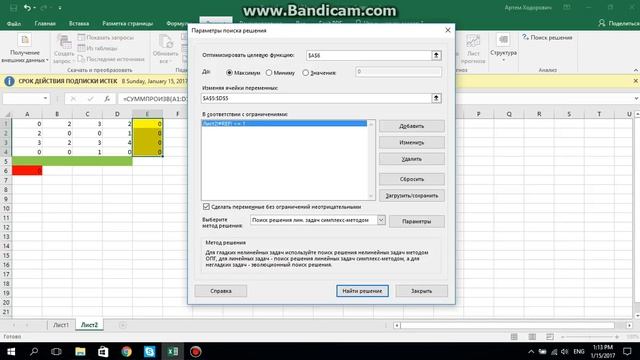
Task: Toggle the non-negative variables checkbox
Action: pos(206,207)
